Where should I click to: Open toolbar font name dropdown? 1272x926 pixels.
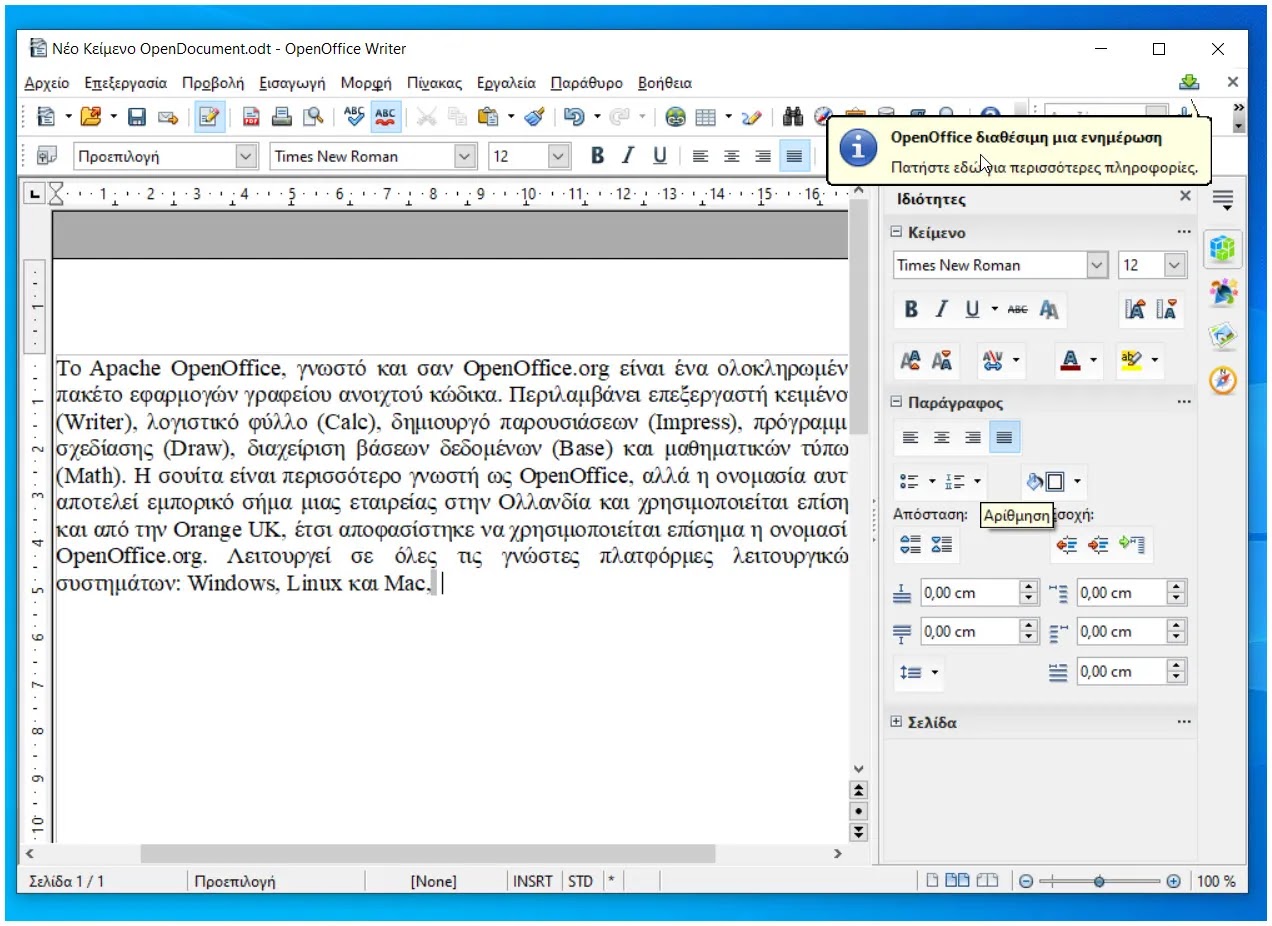click(x=465, y=156)
